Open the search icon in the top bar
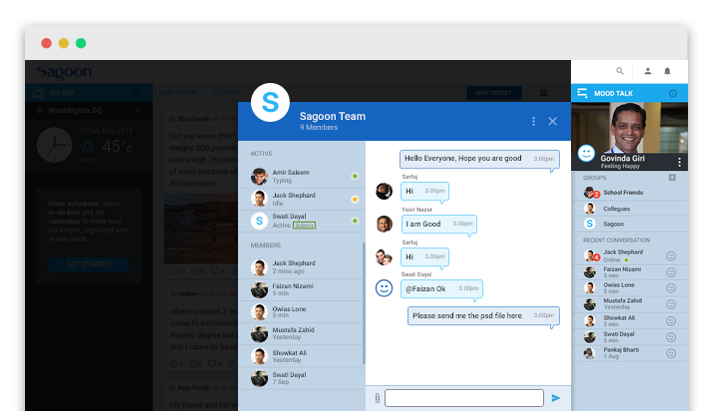 (x=620, y=71)
